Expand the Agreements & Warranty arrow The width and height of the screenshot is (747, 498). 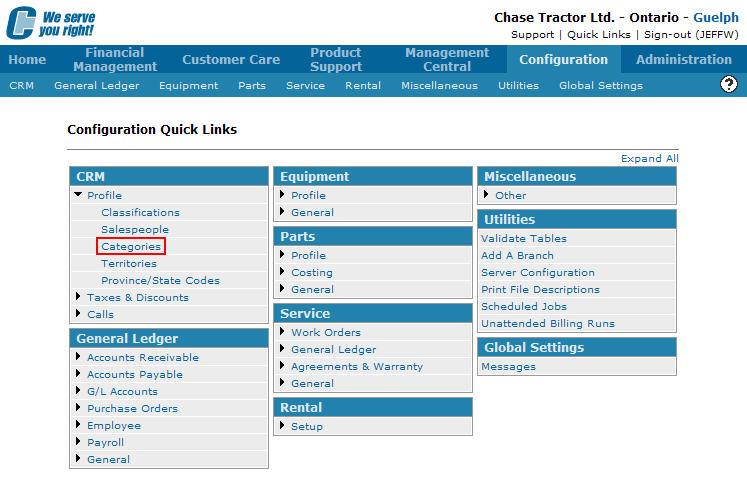click(282, 366)
